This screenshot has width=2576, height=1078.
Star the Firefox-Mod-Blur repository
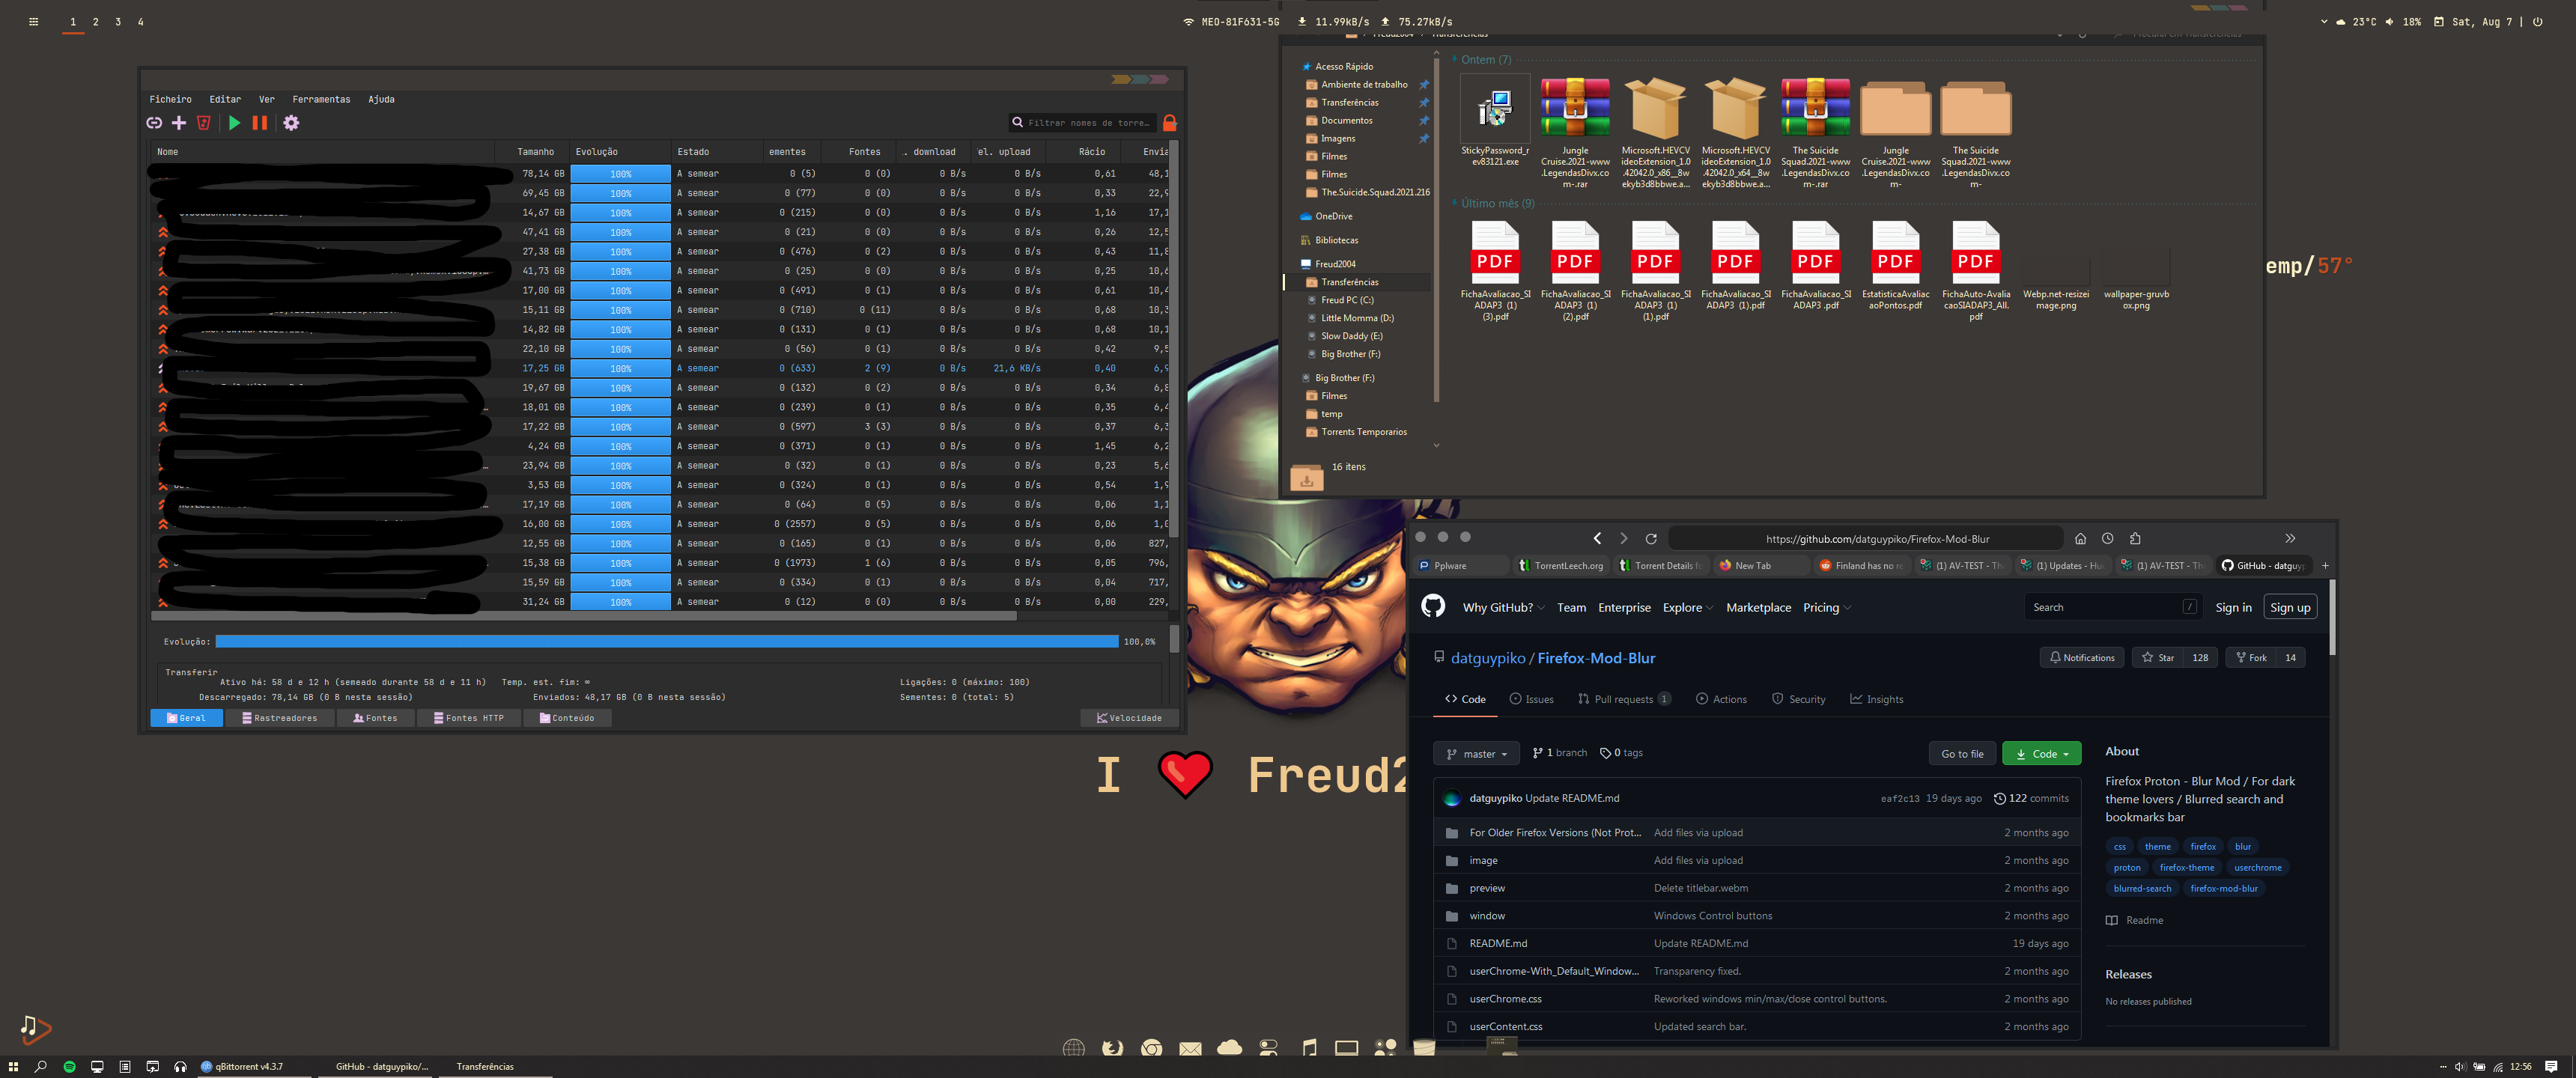point(2158,658)
